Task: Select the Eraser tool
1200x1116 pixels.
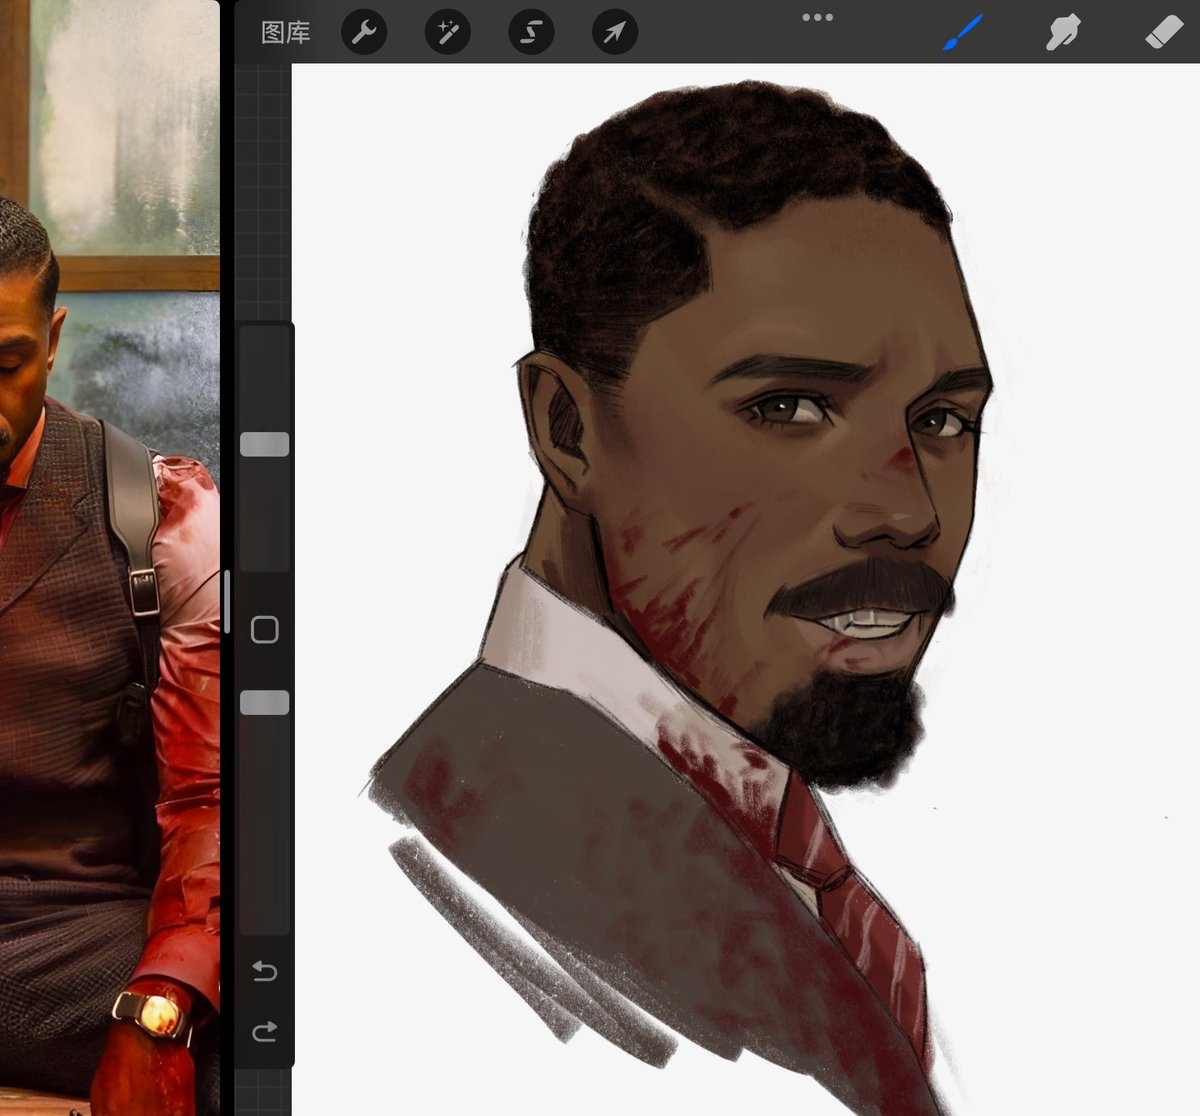Action: (1163, 33)
